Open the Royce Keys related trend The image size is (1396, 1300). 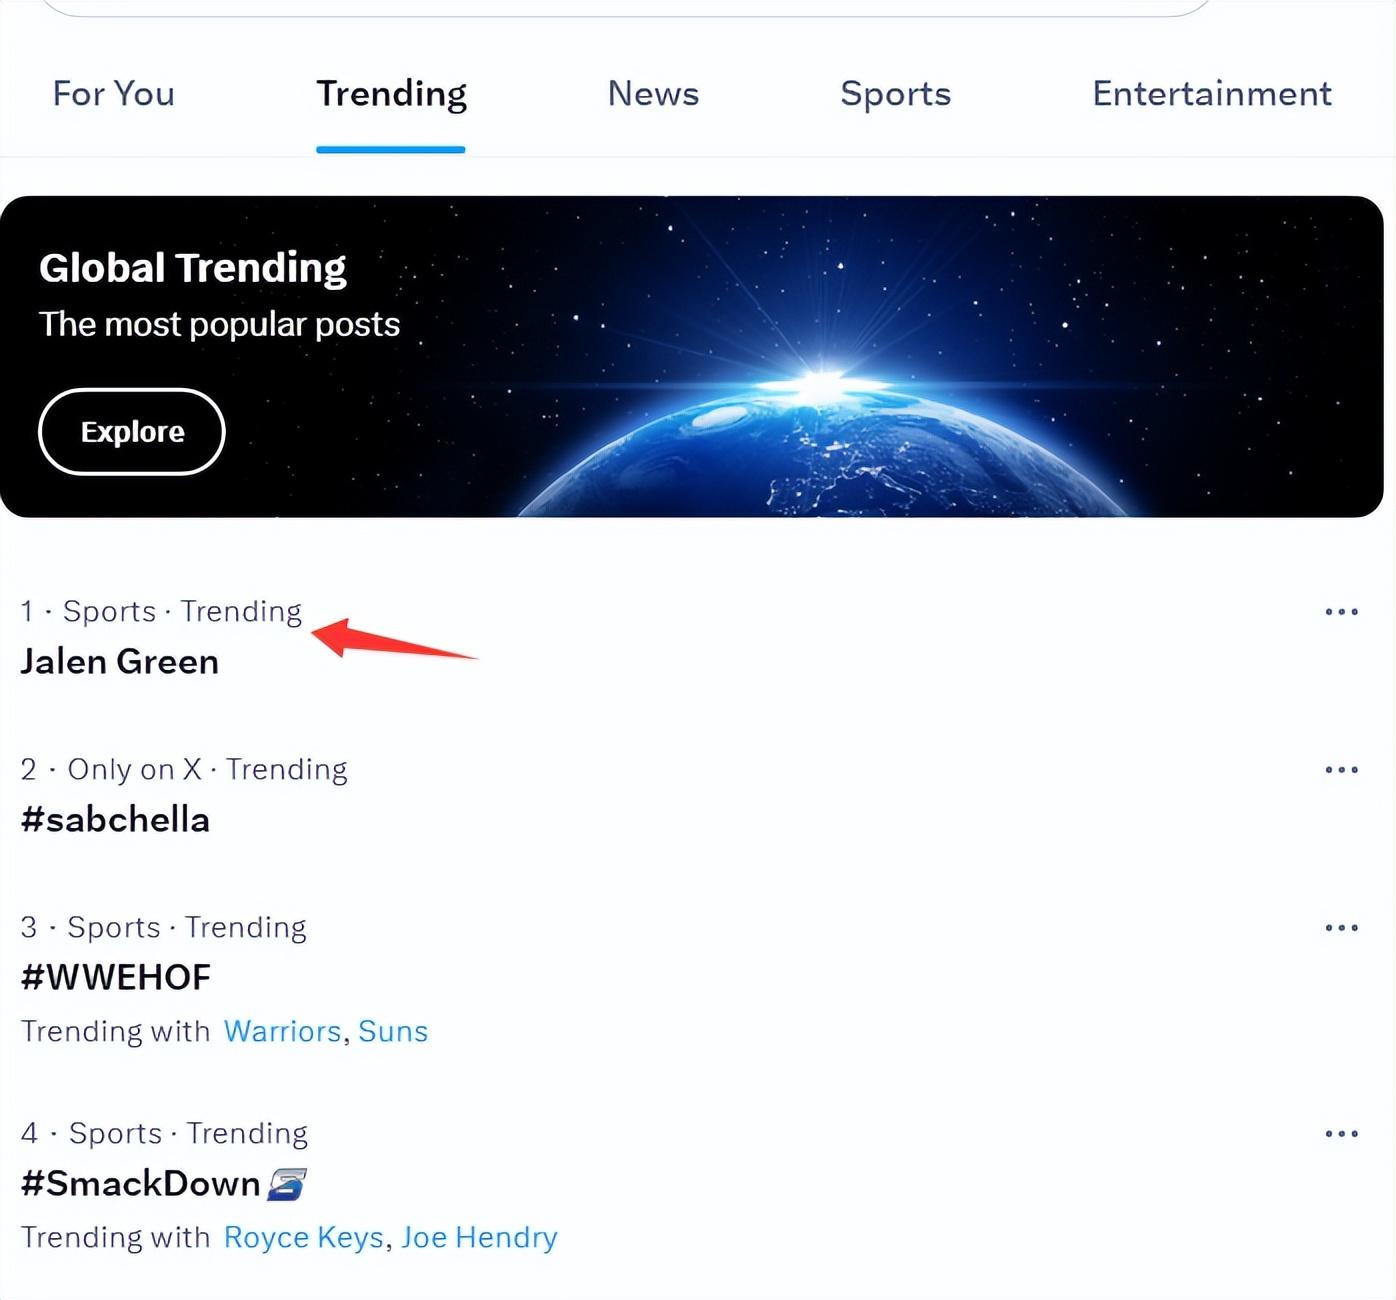pos(303,1237)
